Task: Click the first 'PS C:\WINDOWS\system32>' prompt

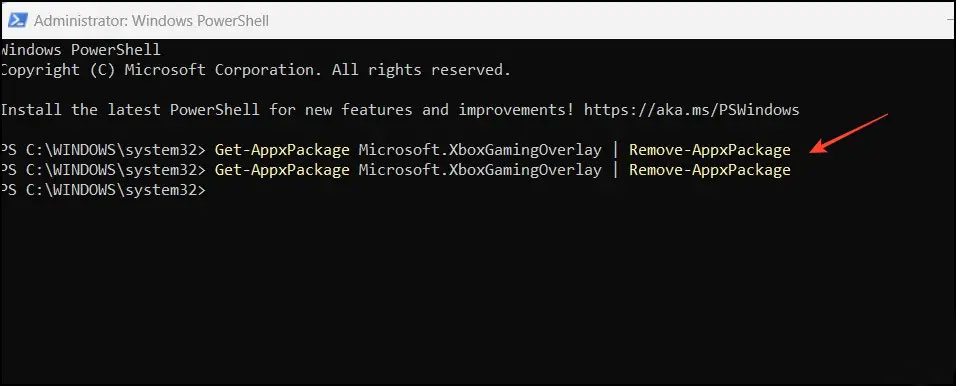Action: [x=104, y=150]
